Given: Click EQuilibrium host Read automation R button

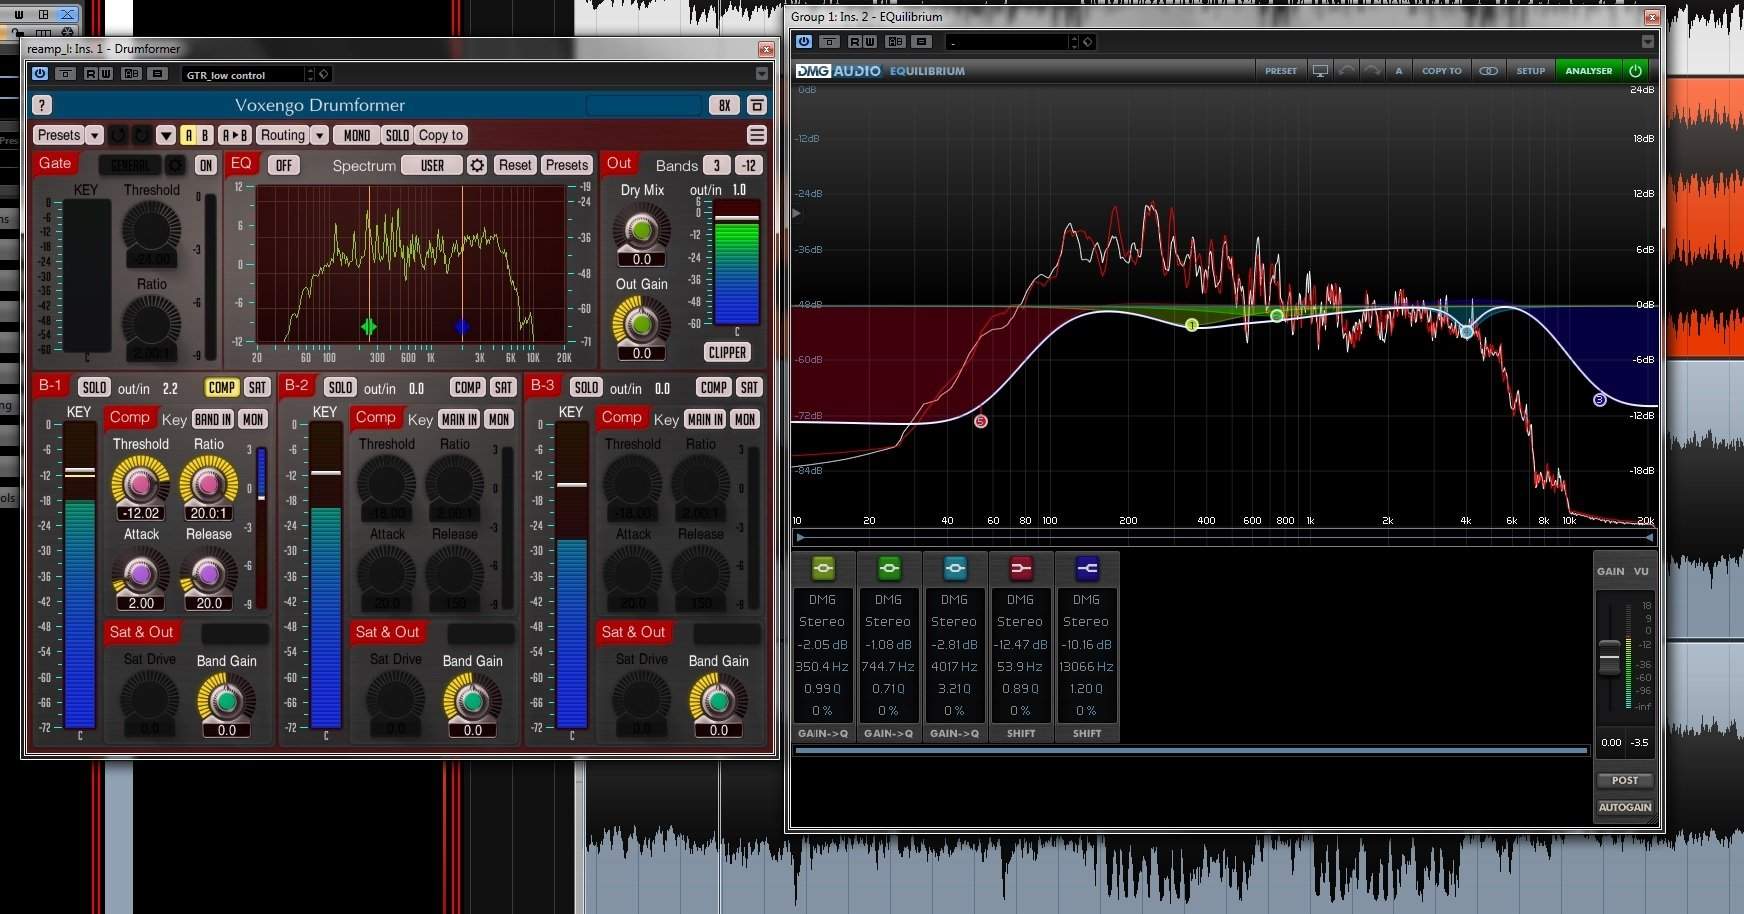Looking at the screenshot, I should click(x=855, y=42).
